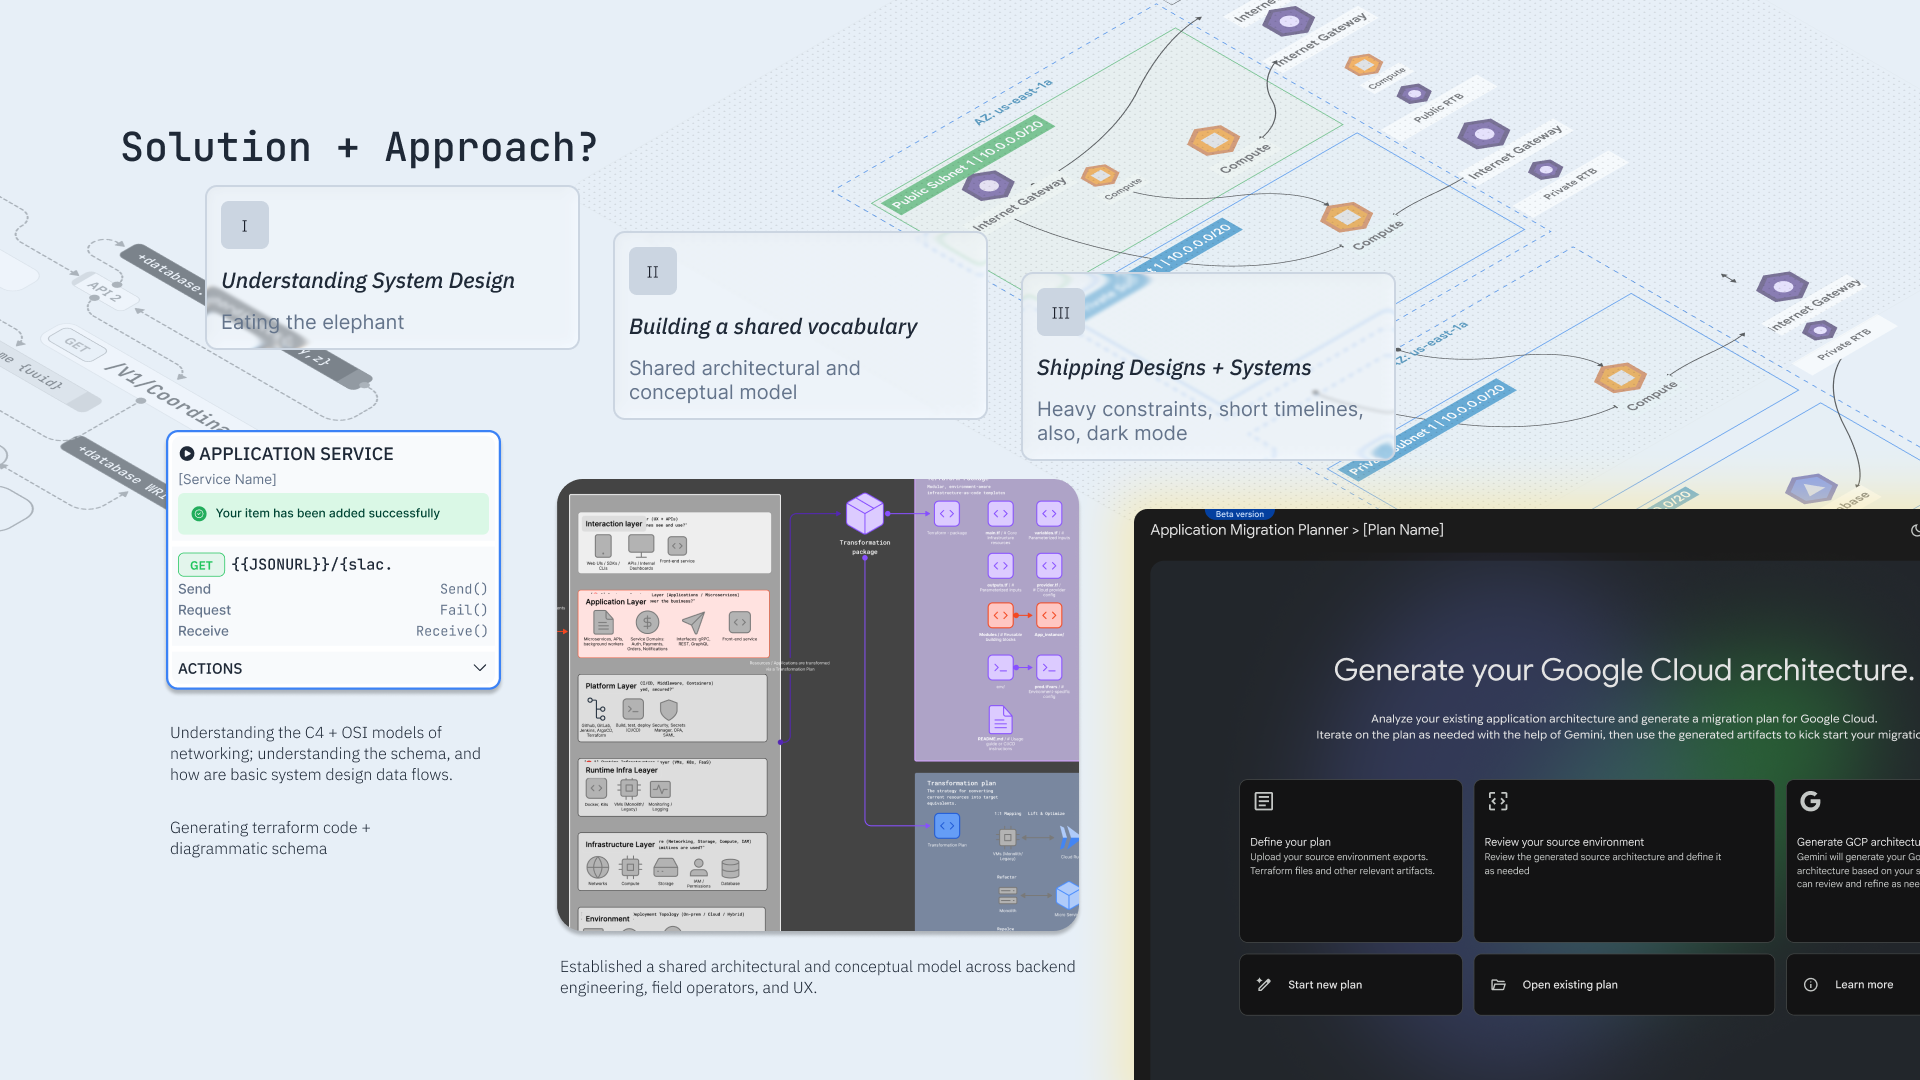Select the scan frame icon on Review your source environment

point(1497,800)
